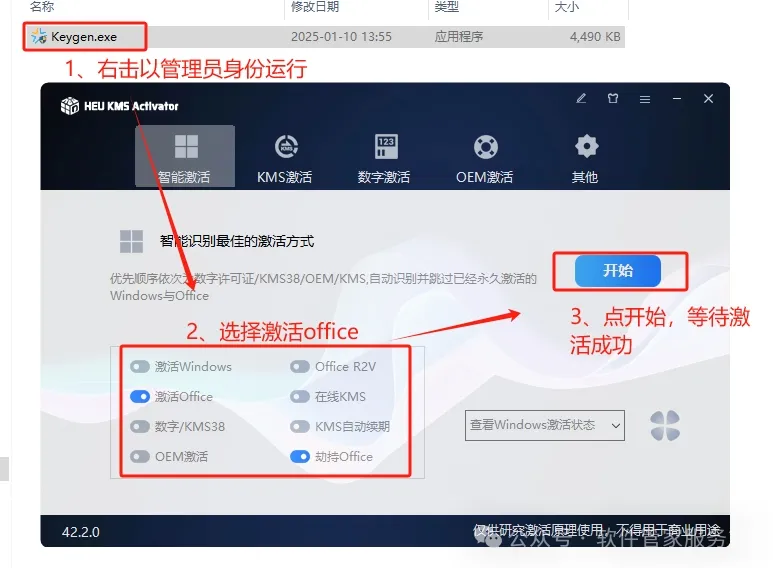This screenshot has width=773, height=568.
Task: Click the pencil edit icon in title bar
Action: [x=581, y=99]
